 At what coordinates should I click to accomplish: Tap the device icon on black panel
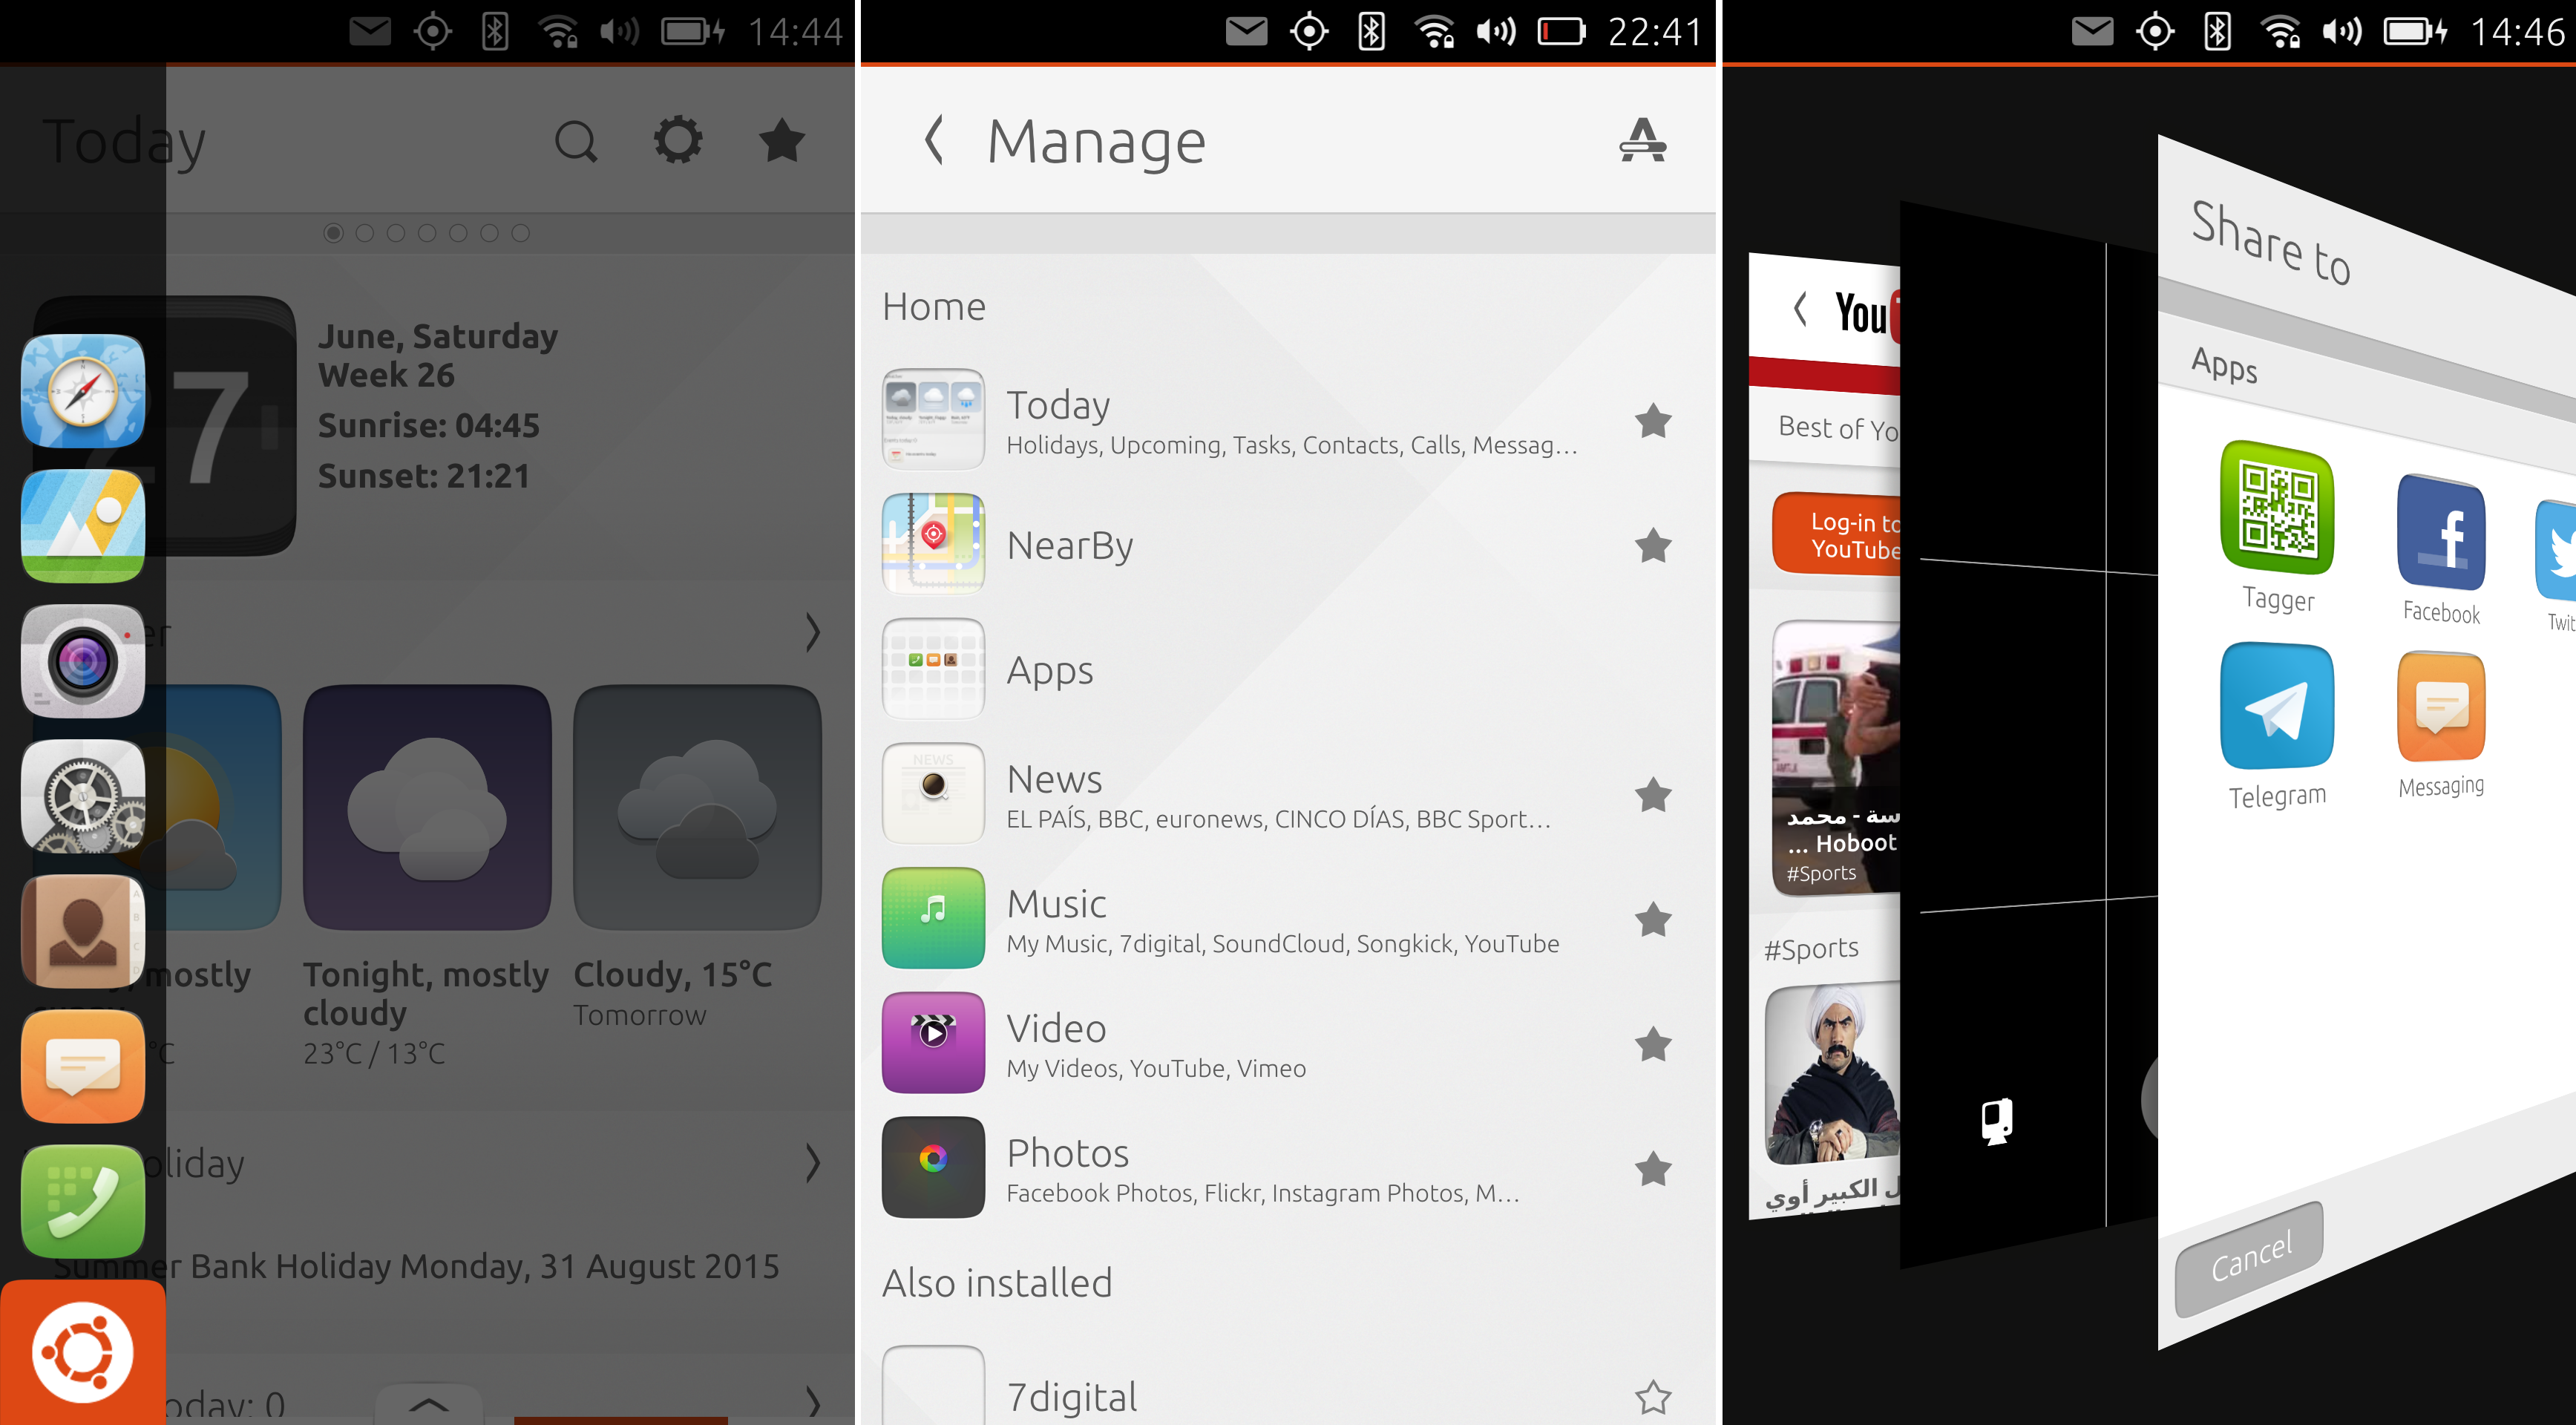(x=1997, y=1122)
